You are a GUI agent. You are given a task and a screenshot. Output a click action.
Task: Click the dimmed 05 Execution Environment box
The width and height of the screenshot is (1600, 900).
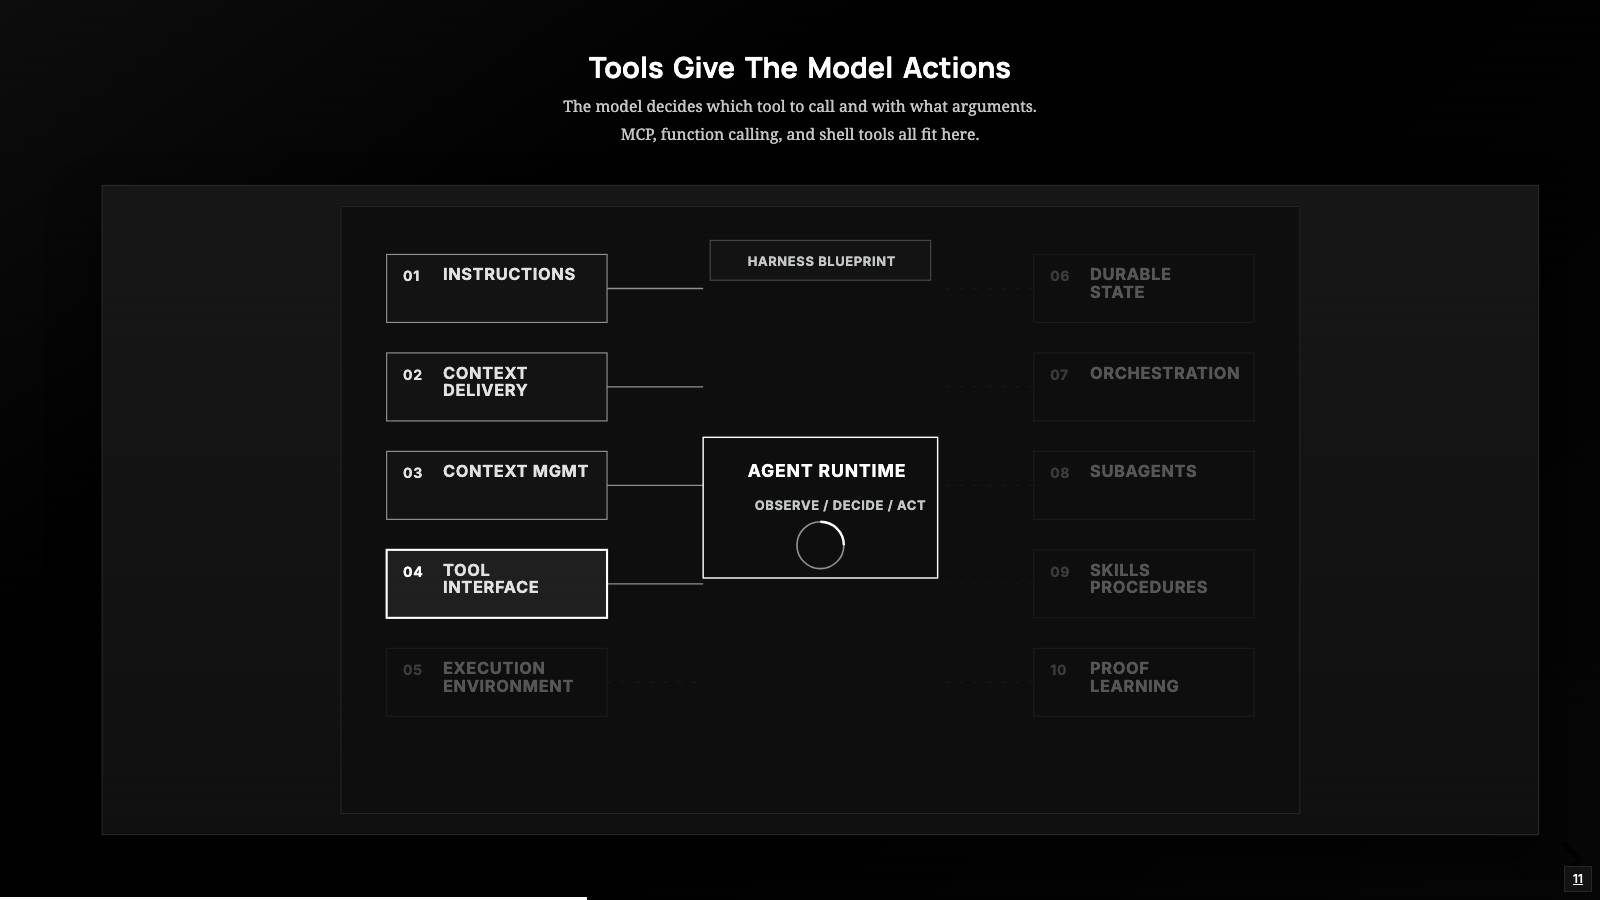pyautogui.click(x=496, y=682)
